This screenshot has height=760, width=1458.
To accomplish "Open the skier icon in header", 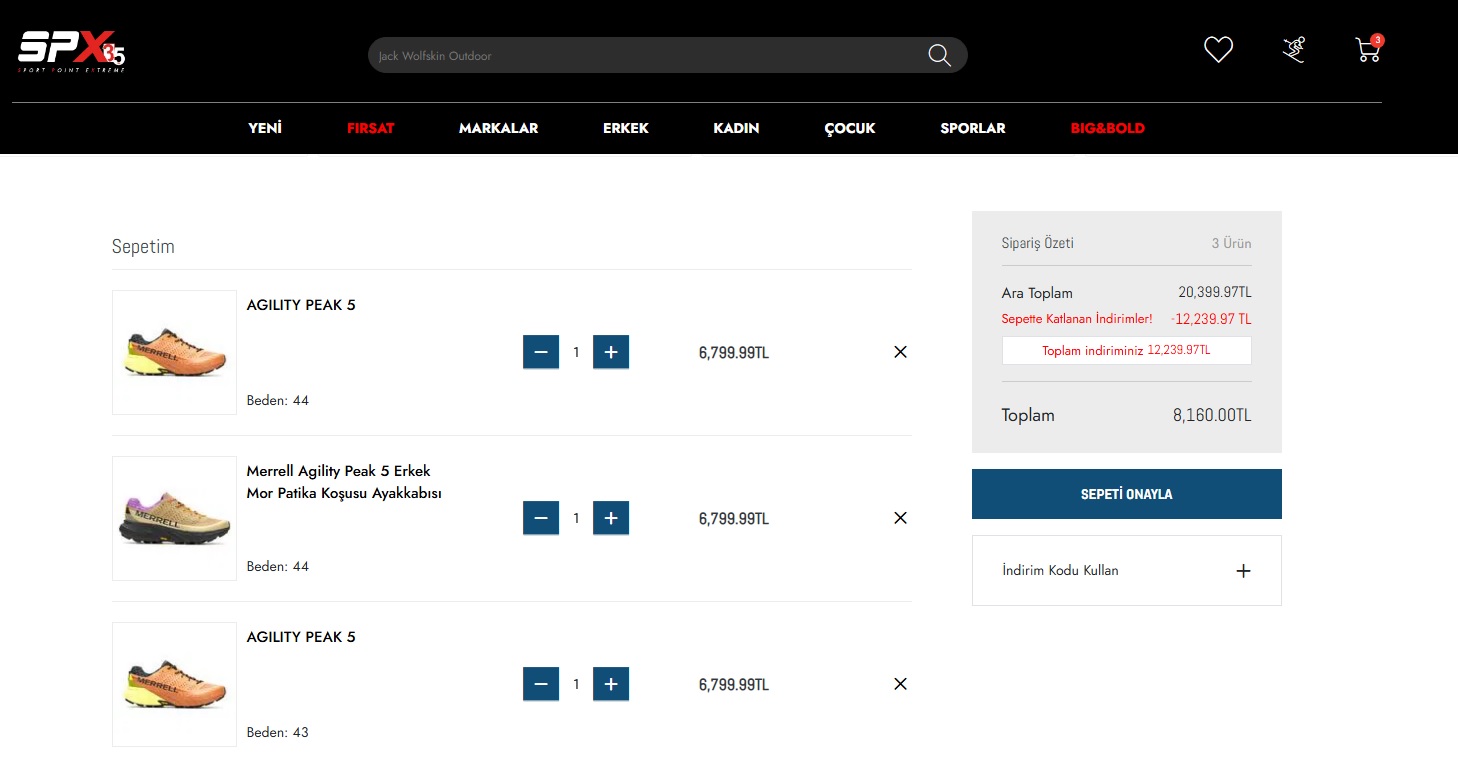I will (1294, 49).
